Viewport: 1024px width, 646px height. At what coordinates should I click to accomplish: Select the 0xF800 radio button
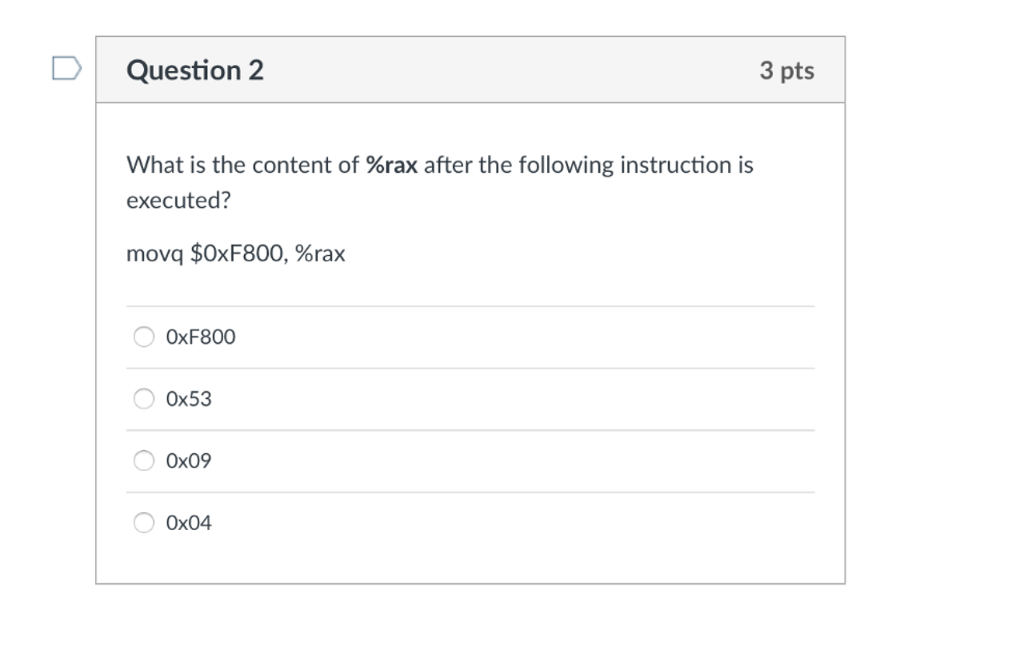tap(145, 337)
